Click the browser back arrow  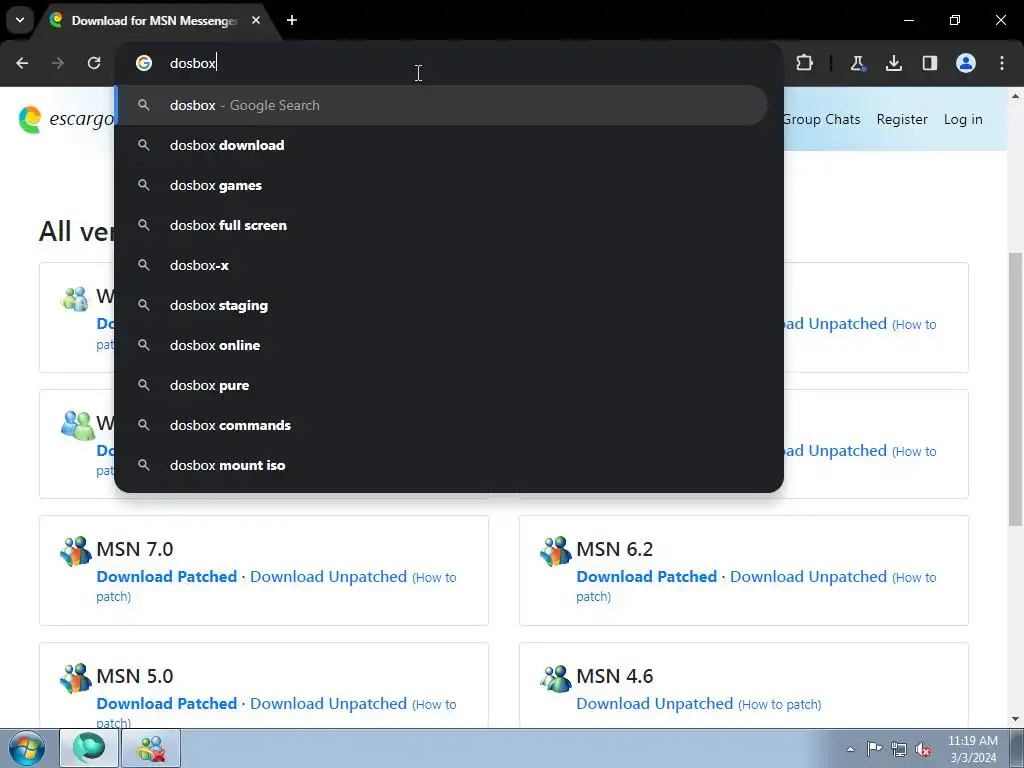coord(22,63)
